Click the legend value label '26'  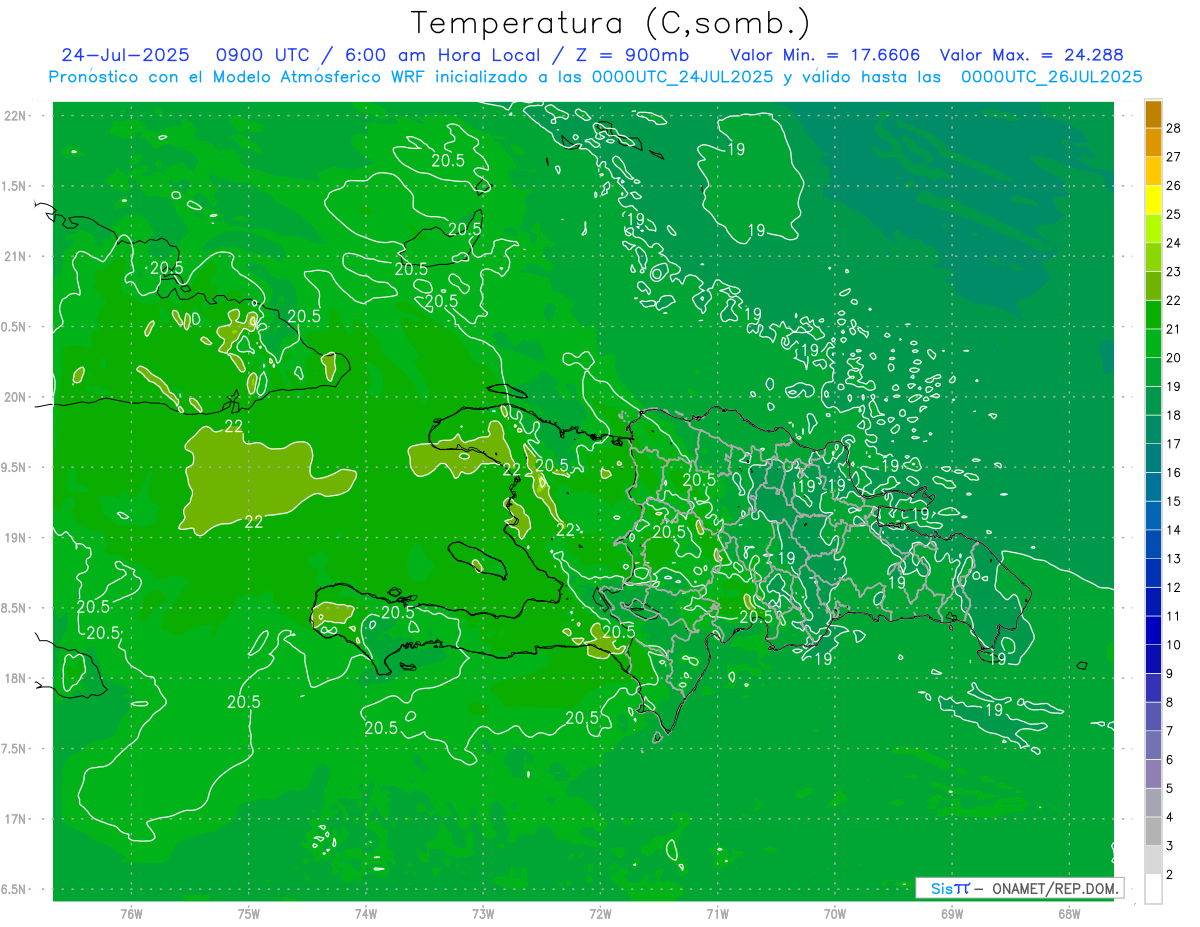coord(1174,185)
